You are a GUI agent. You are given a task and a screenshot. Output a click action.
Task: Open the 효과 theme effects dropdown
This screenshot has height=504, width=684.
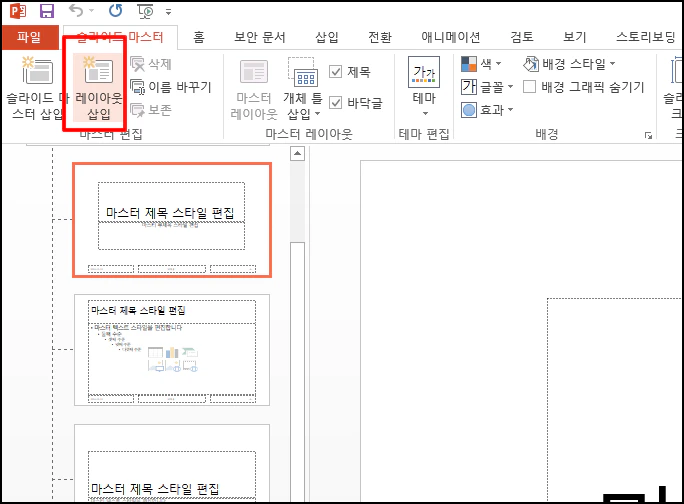pos(487,110)
